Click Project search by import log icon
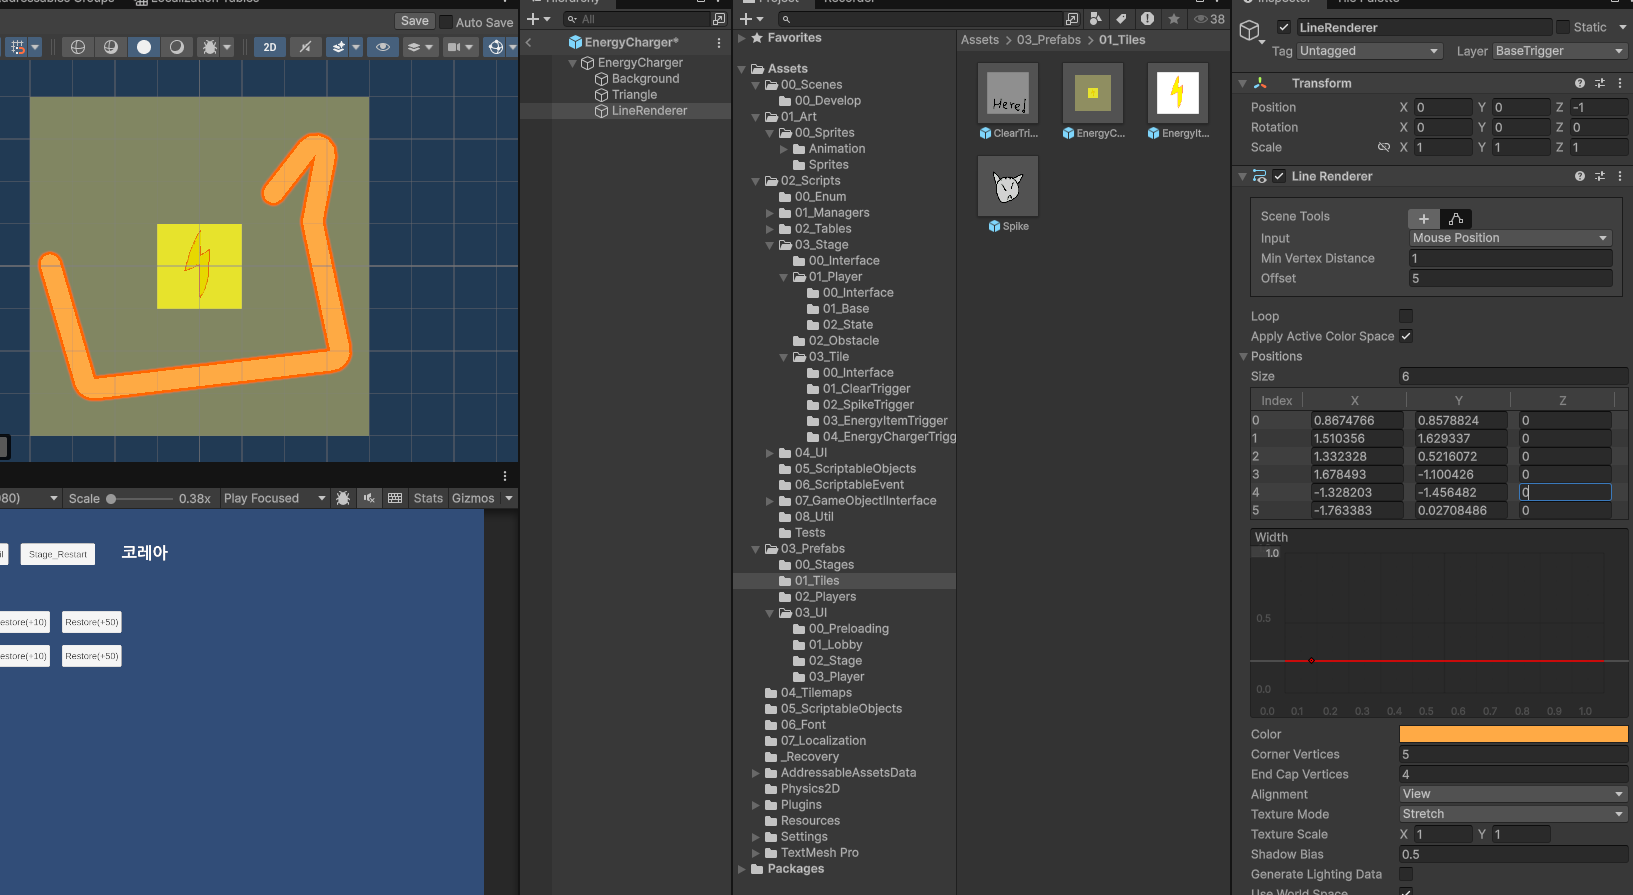The height and width of the screenshot is (895, 1633). 1147,19
